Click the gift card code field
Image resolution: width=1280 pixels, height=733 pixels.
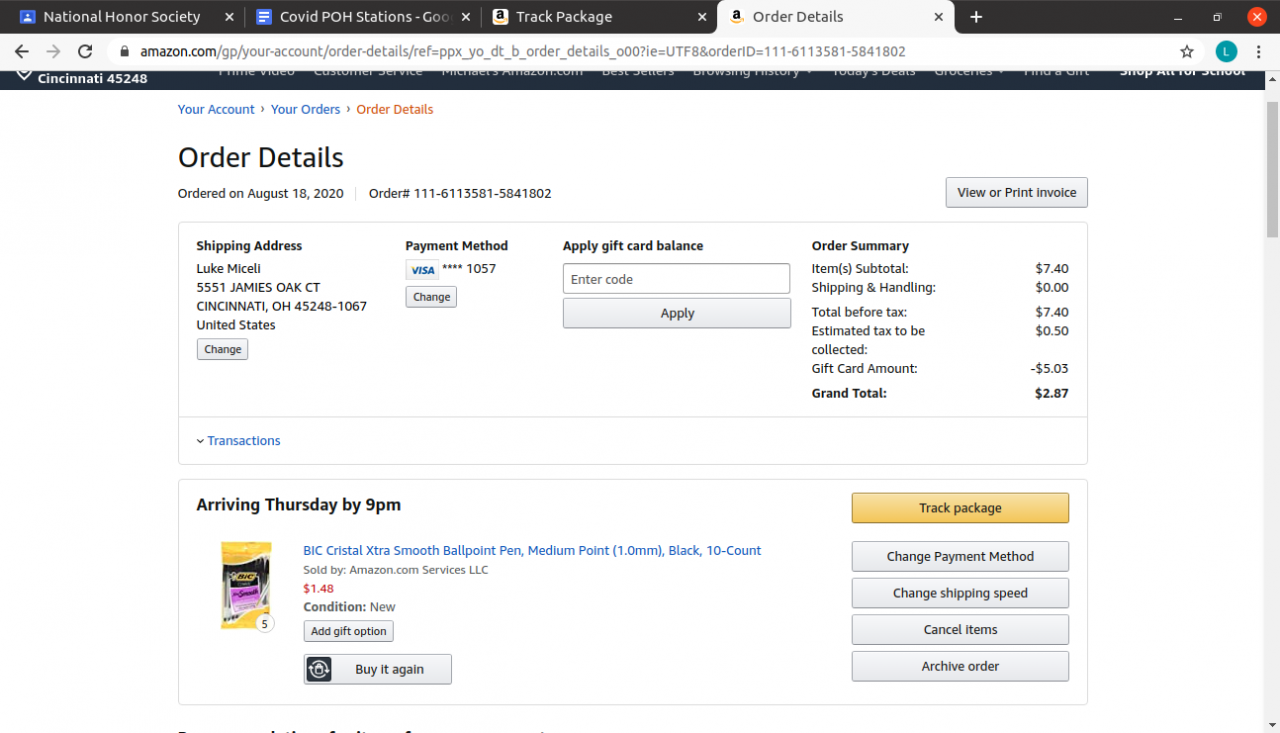[x=676, y=279]
